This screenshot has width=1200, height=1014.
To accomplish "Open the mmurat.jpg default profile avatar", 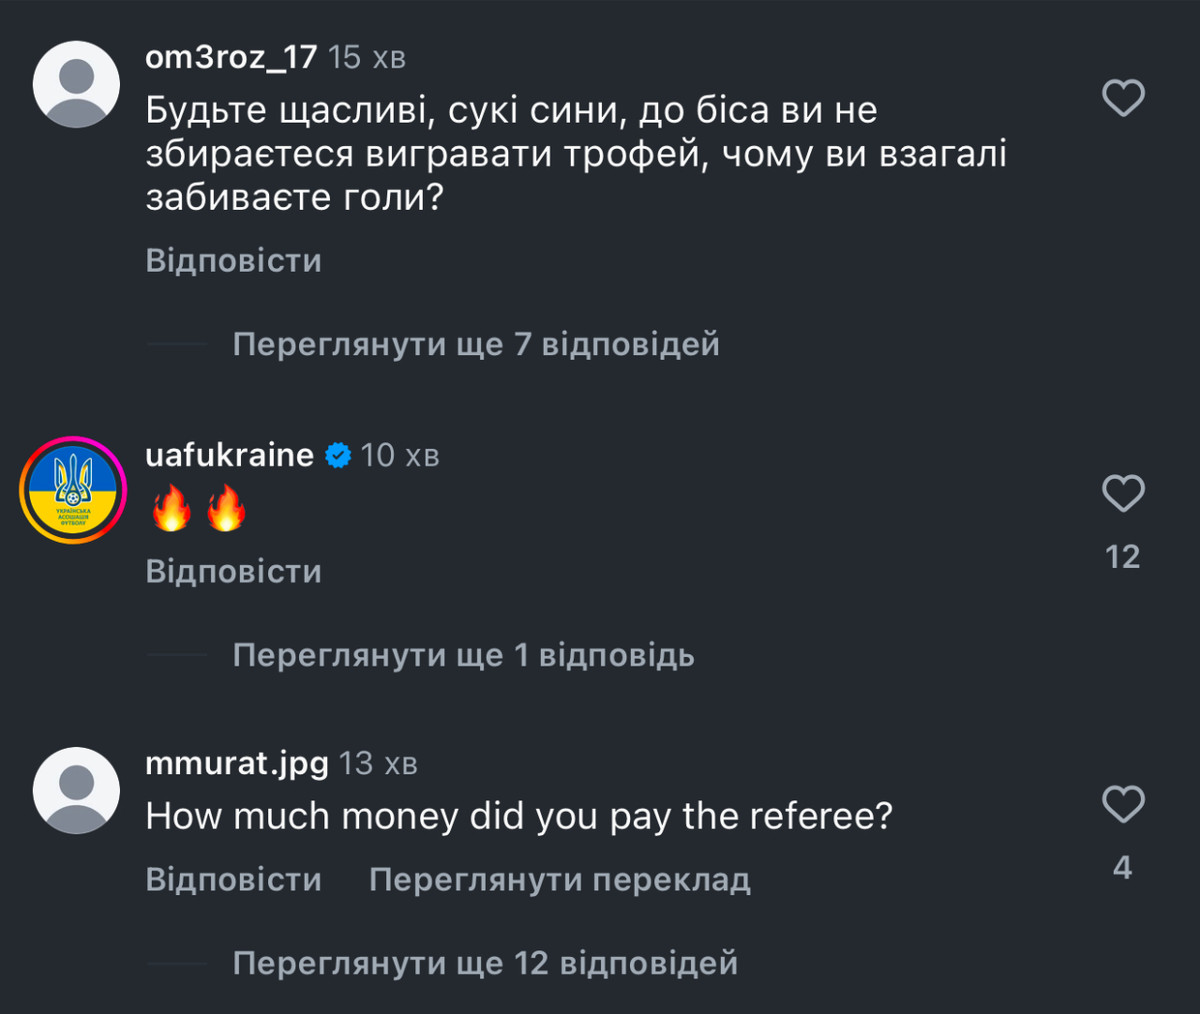I will [76, 790].
